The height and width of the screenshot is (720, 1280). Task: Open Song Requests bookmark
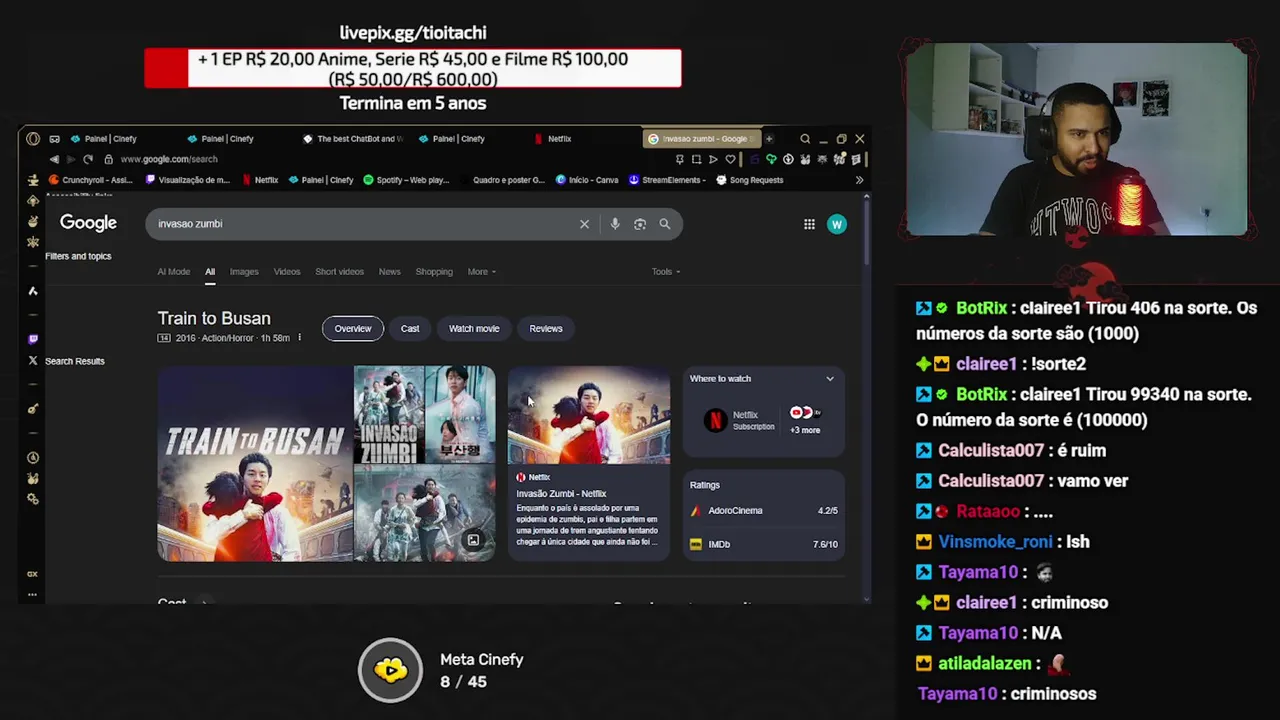coord(750,180)
